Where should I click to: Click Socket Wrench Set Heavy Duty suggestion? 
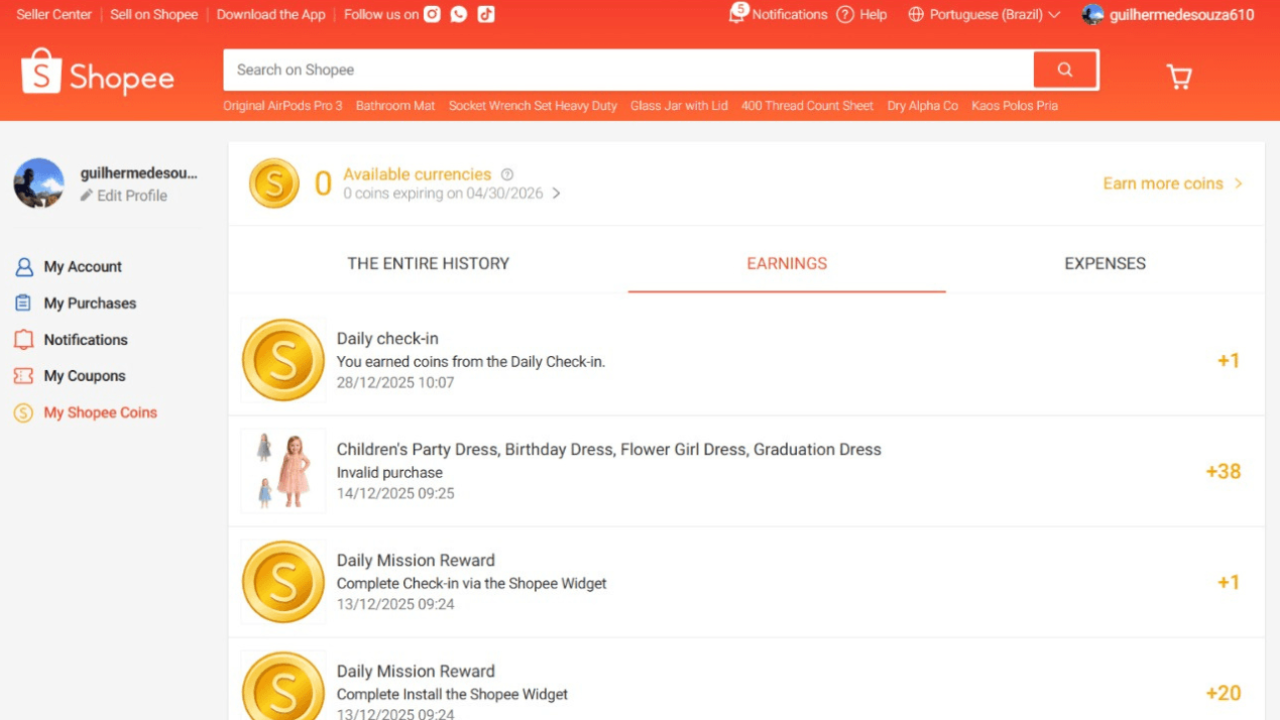533,105
